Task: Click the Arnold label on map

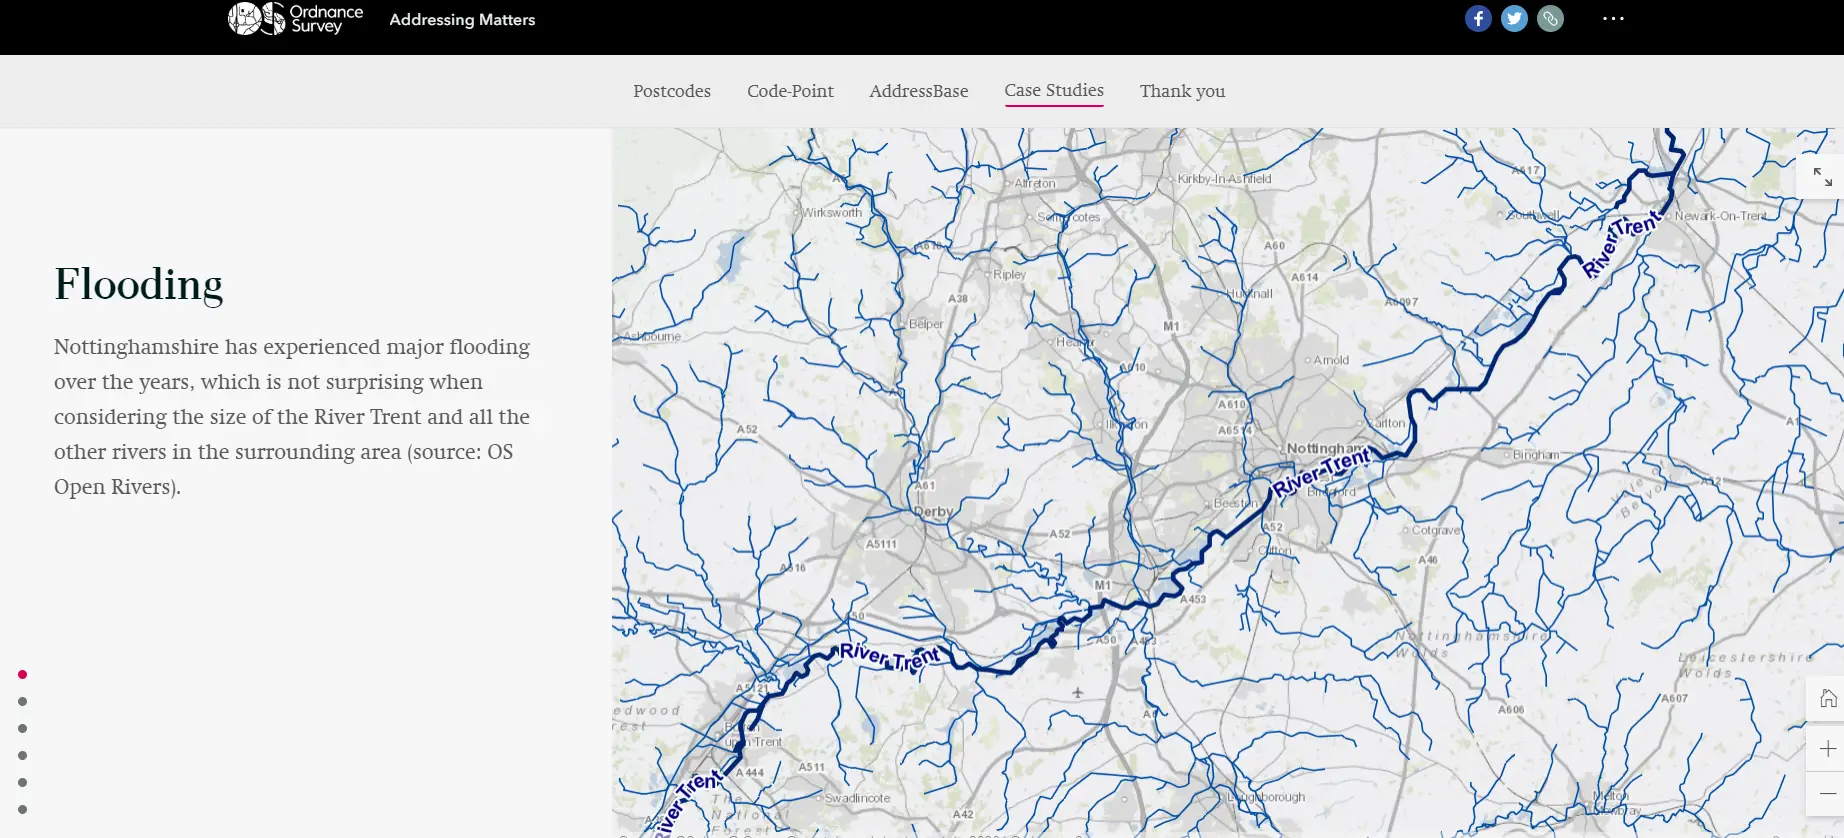Action: click(x=1331, y=360)
